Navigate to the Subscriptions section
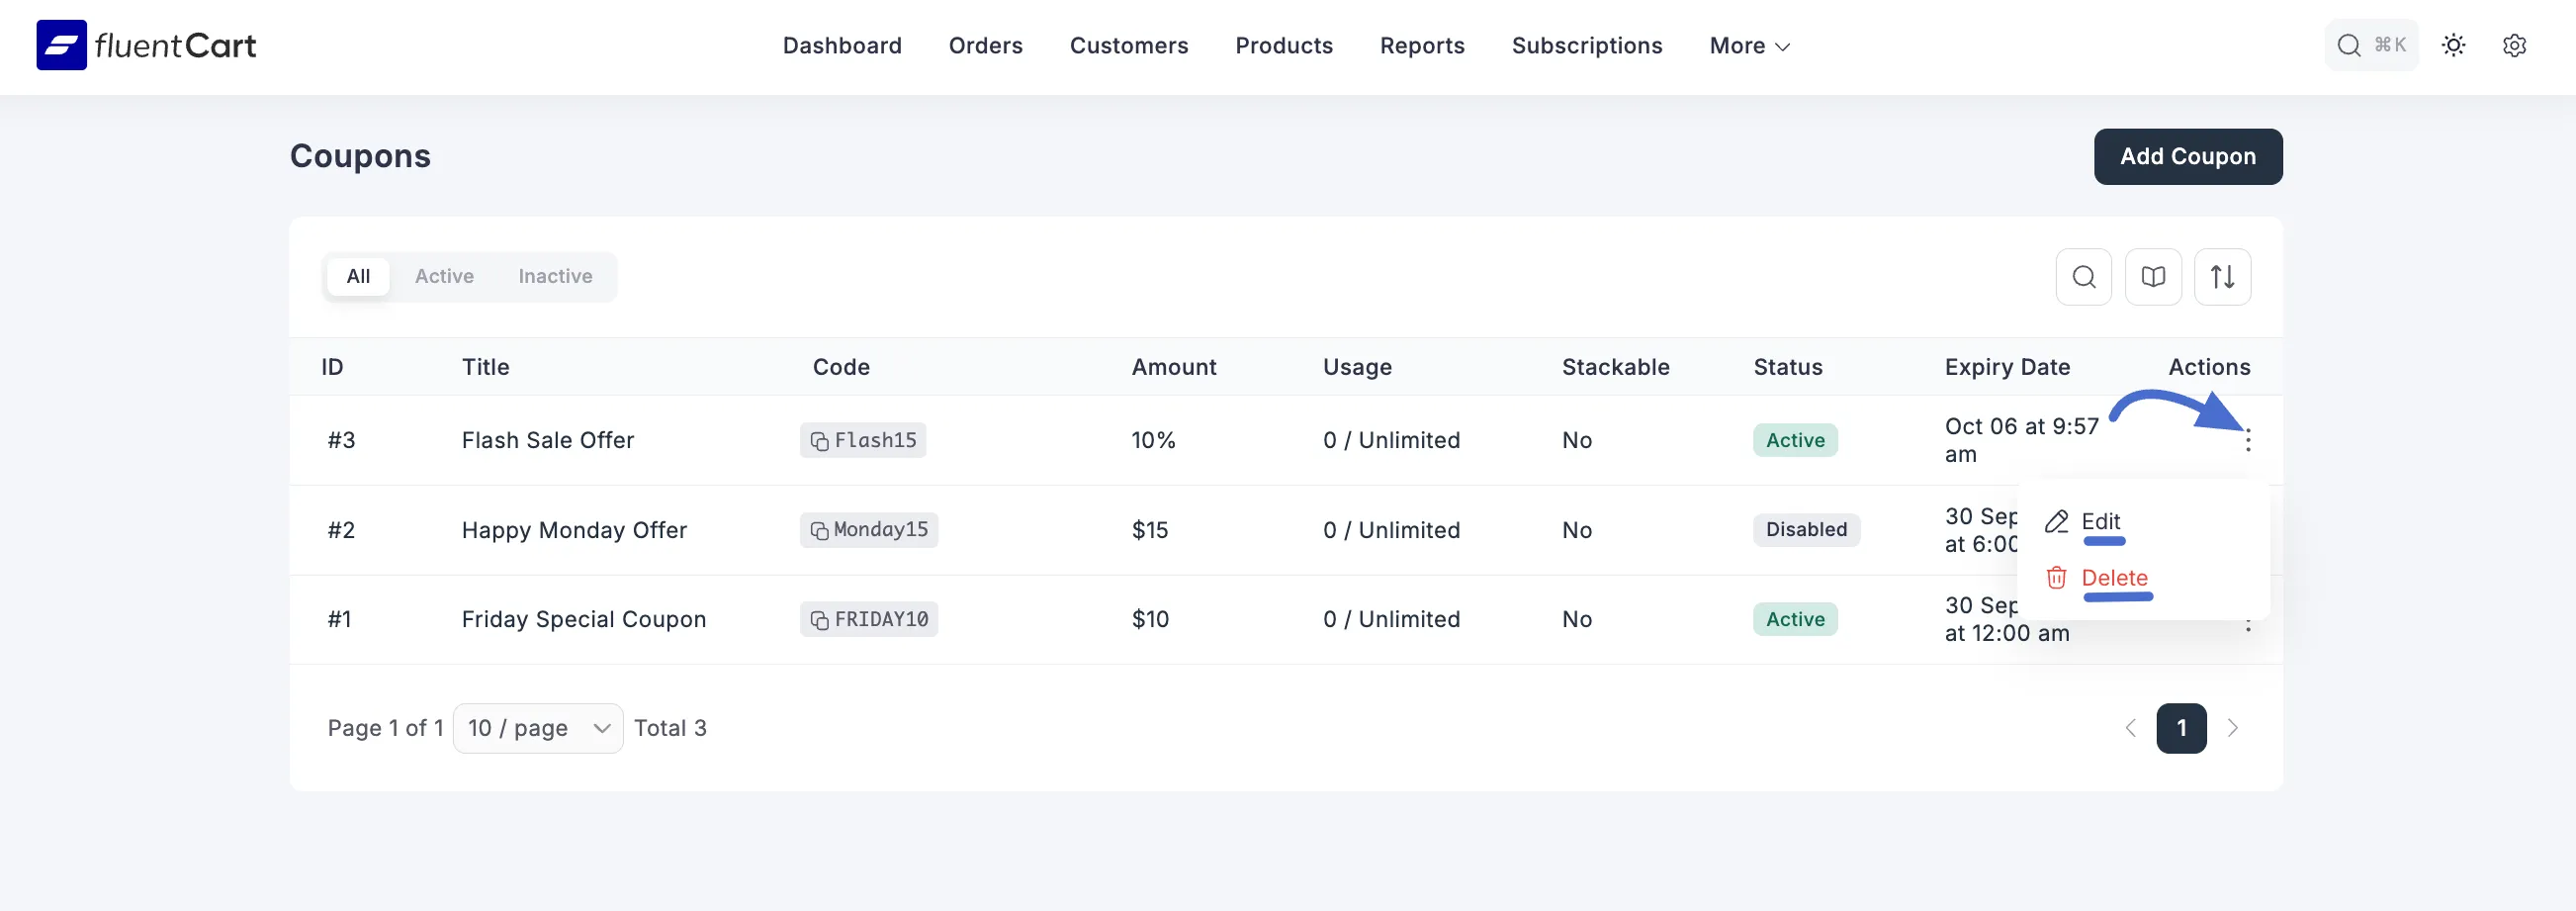This screenshot has width=2576, height=911. (x=1587, y=45)
